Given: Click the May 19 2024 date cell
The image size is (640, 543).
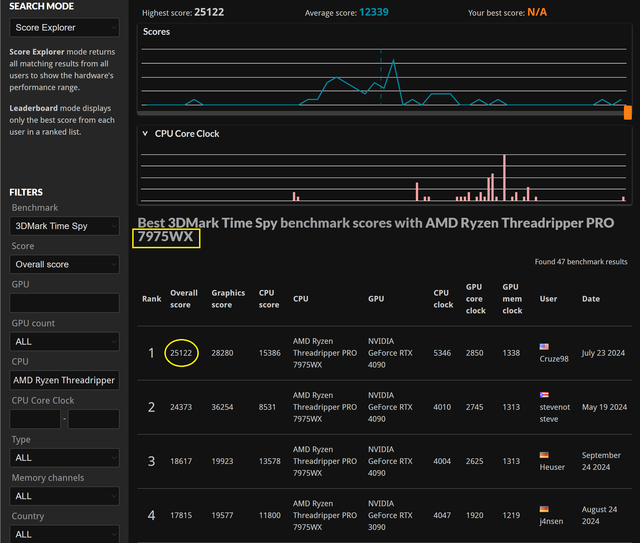Looking at the screenshot, I should 604,407.
